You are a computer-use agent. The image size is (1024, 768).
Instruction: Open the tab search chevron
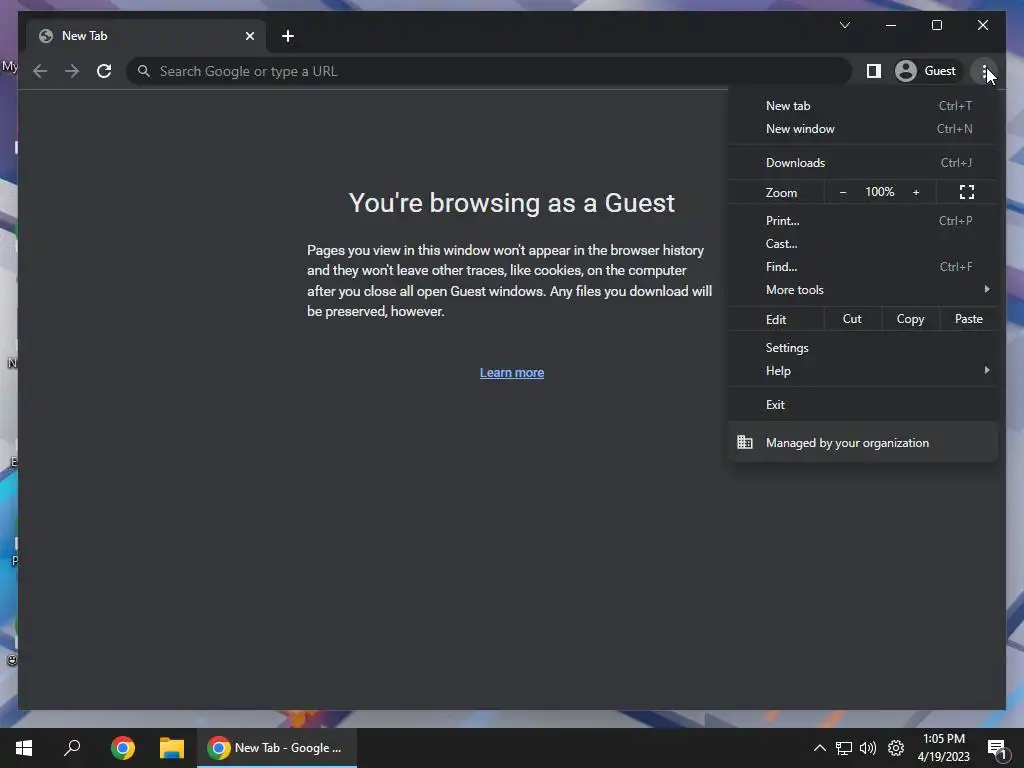[x=844, y=25]
